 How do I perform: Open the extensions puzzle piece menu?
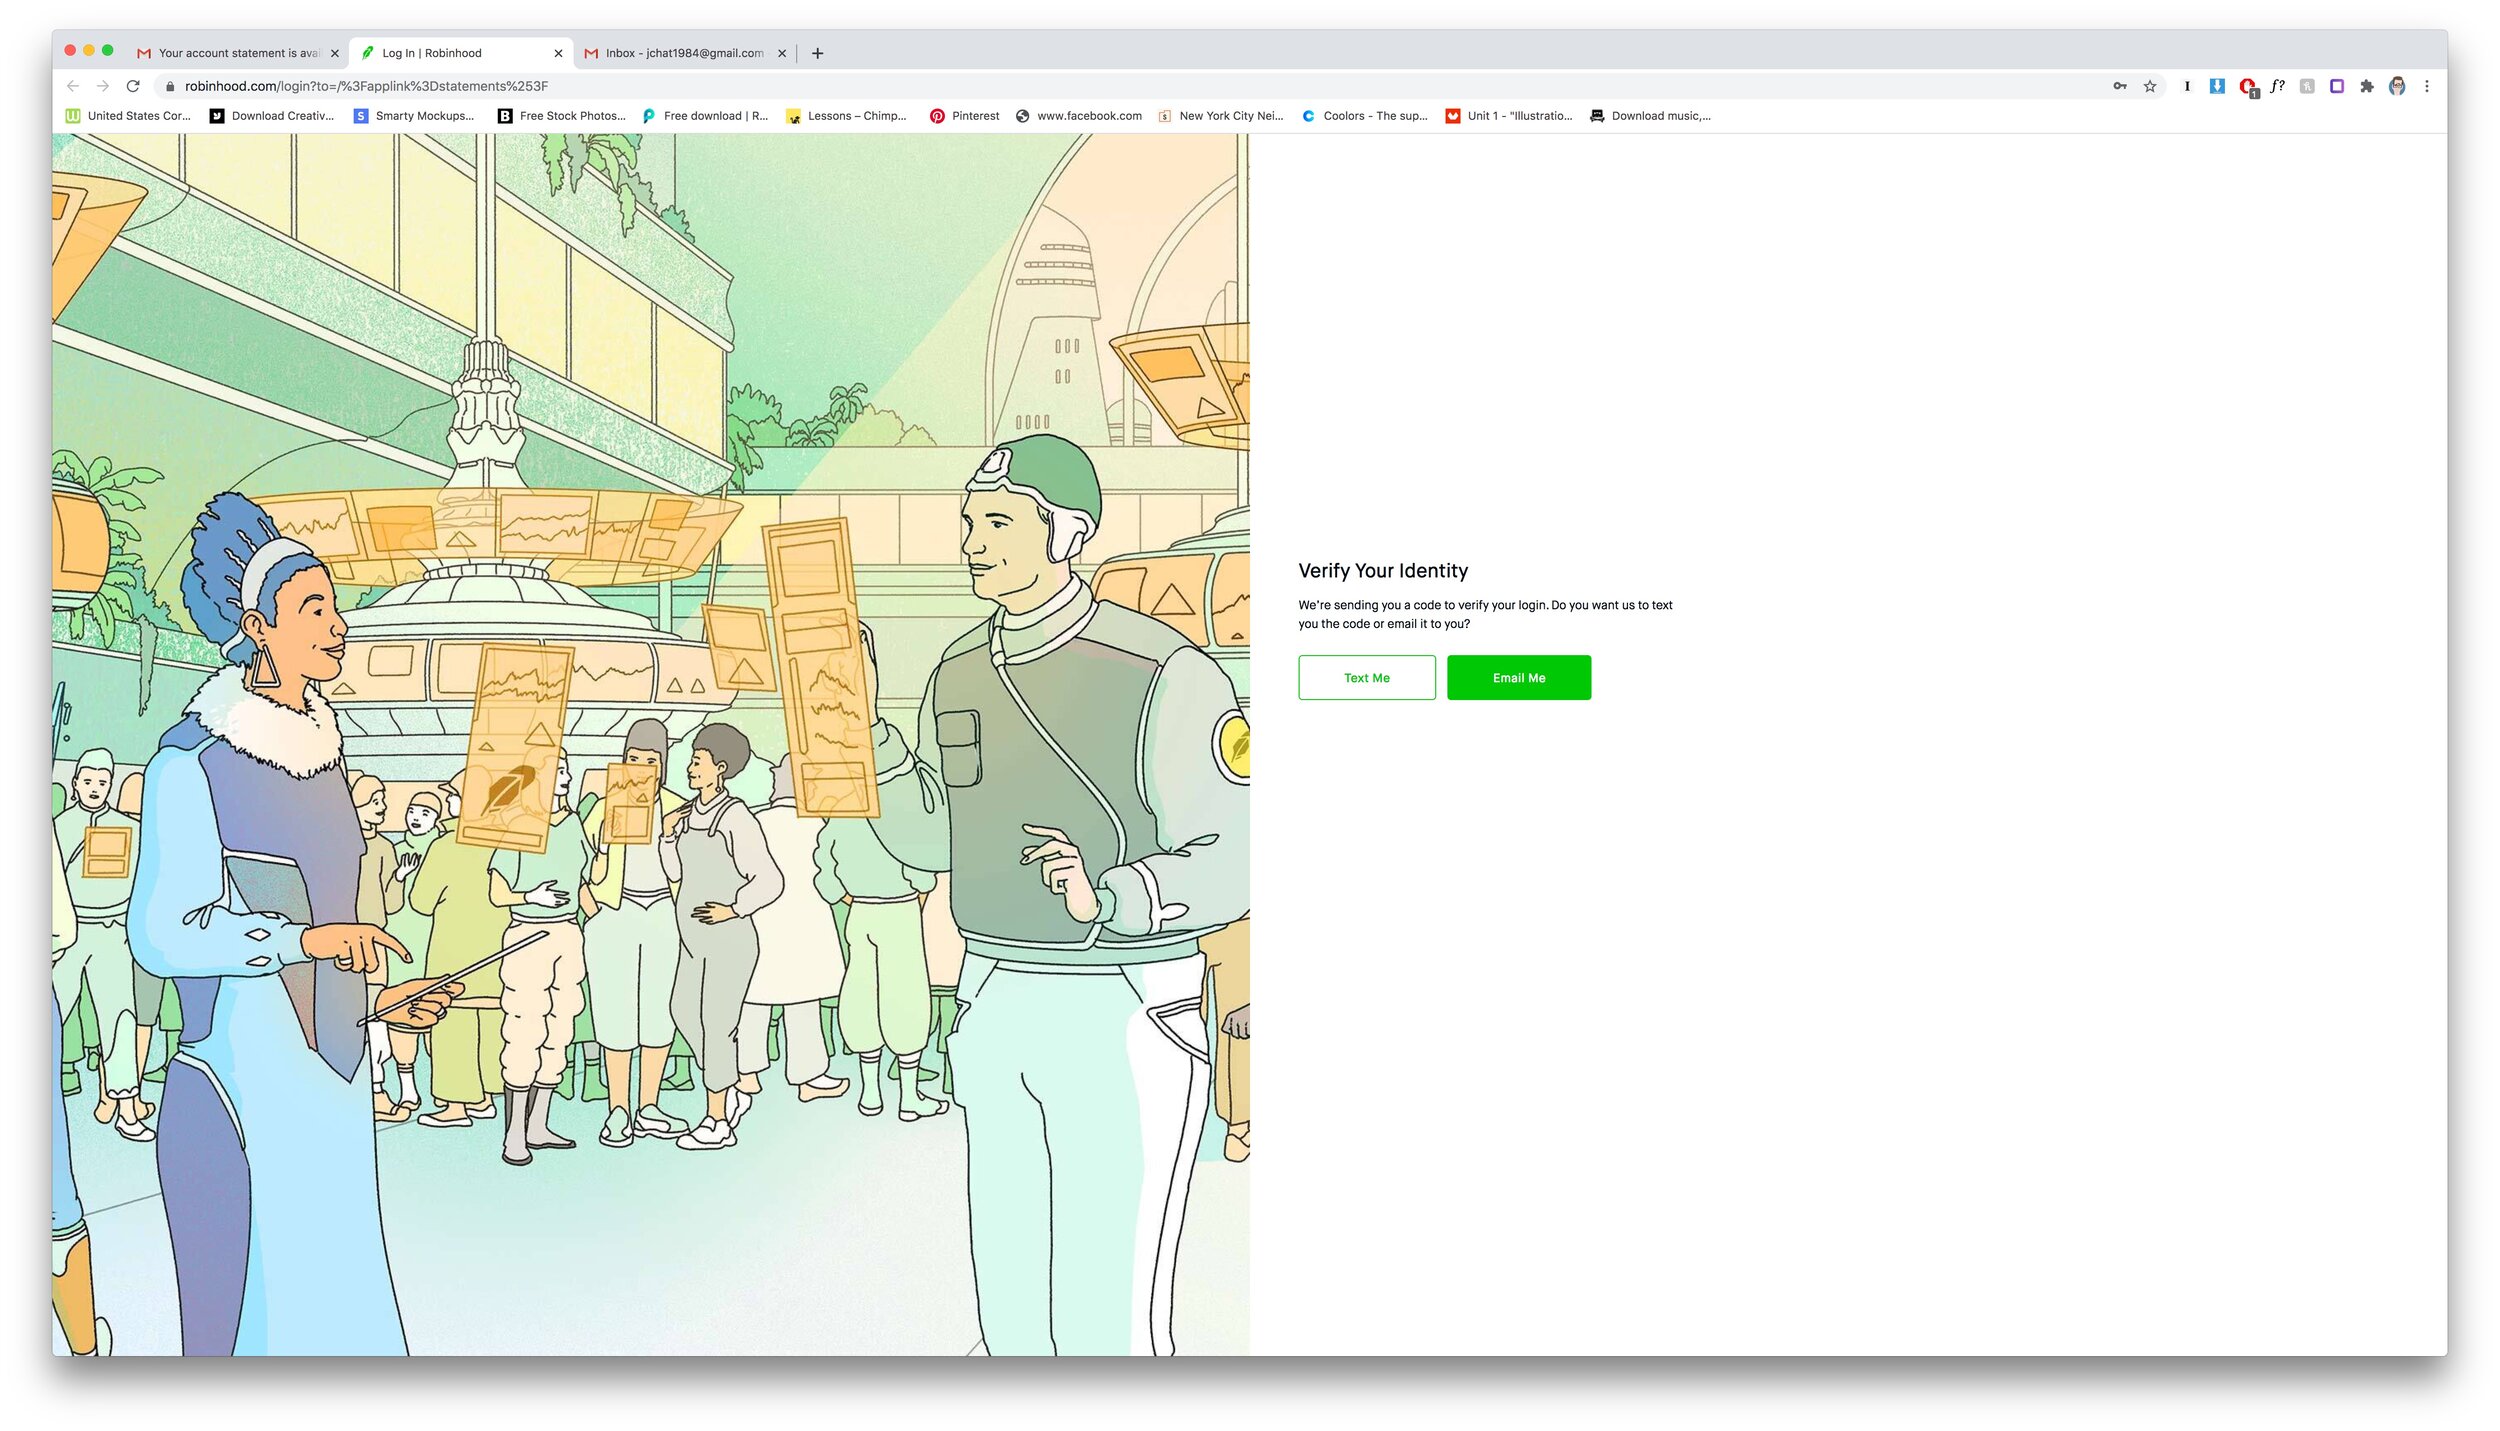click(x=2366, y=86)
